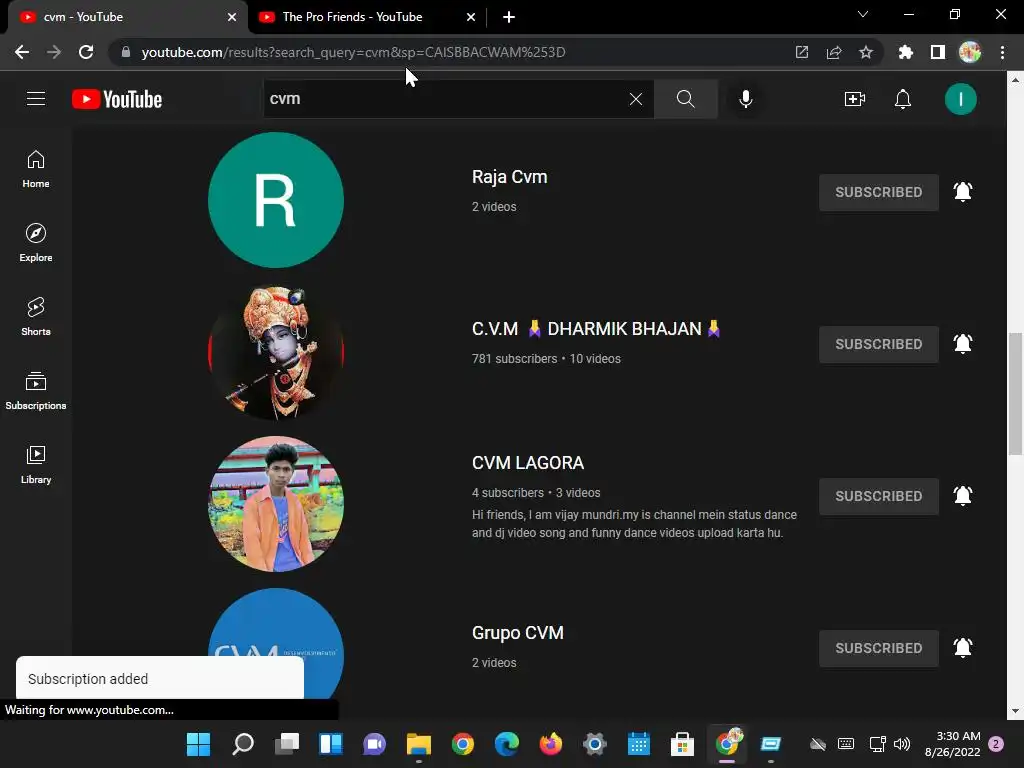Toggle notification bell for CVM LAGORA

pyautogui.click(x=963, y=496)
